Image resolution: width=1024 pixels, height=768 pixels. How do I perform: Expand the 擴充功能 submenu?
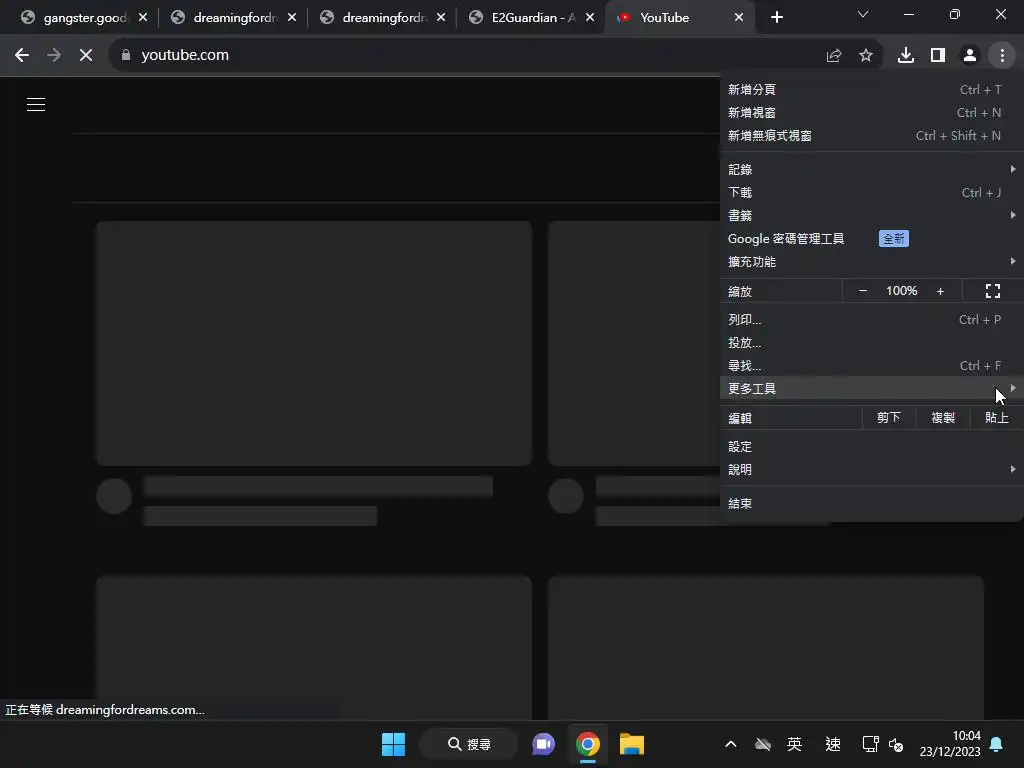(x=871, y=262)
